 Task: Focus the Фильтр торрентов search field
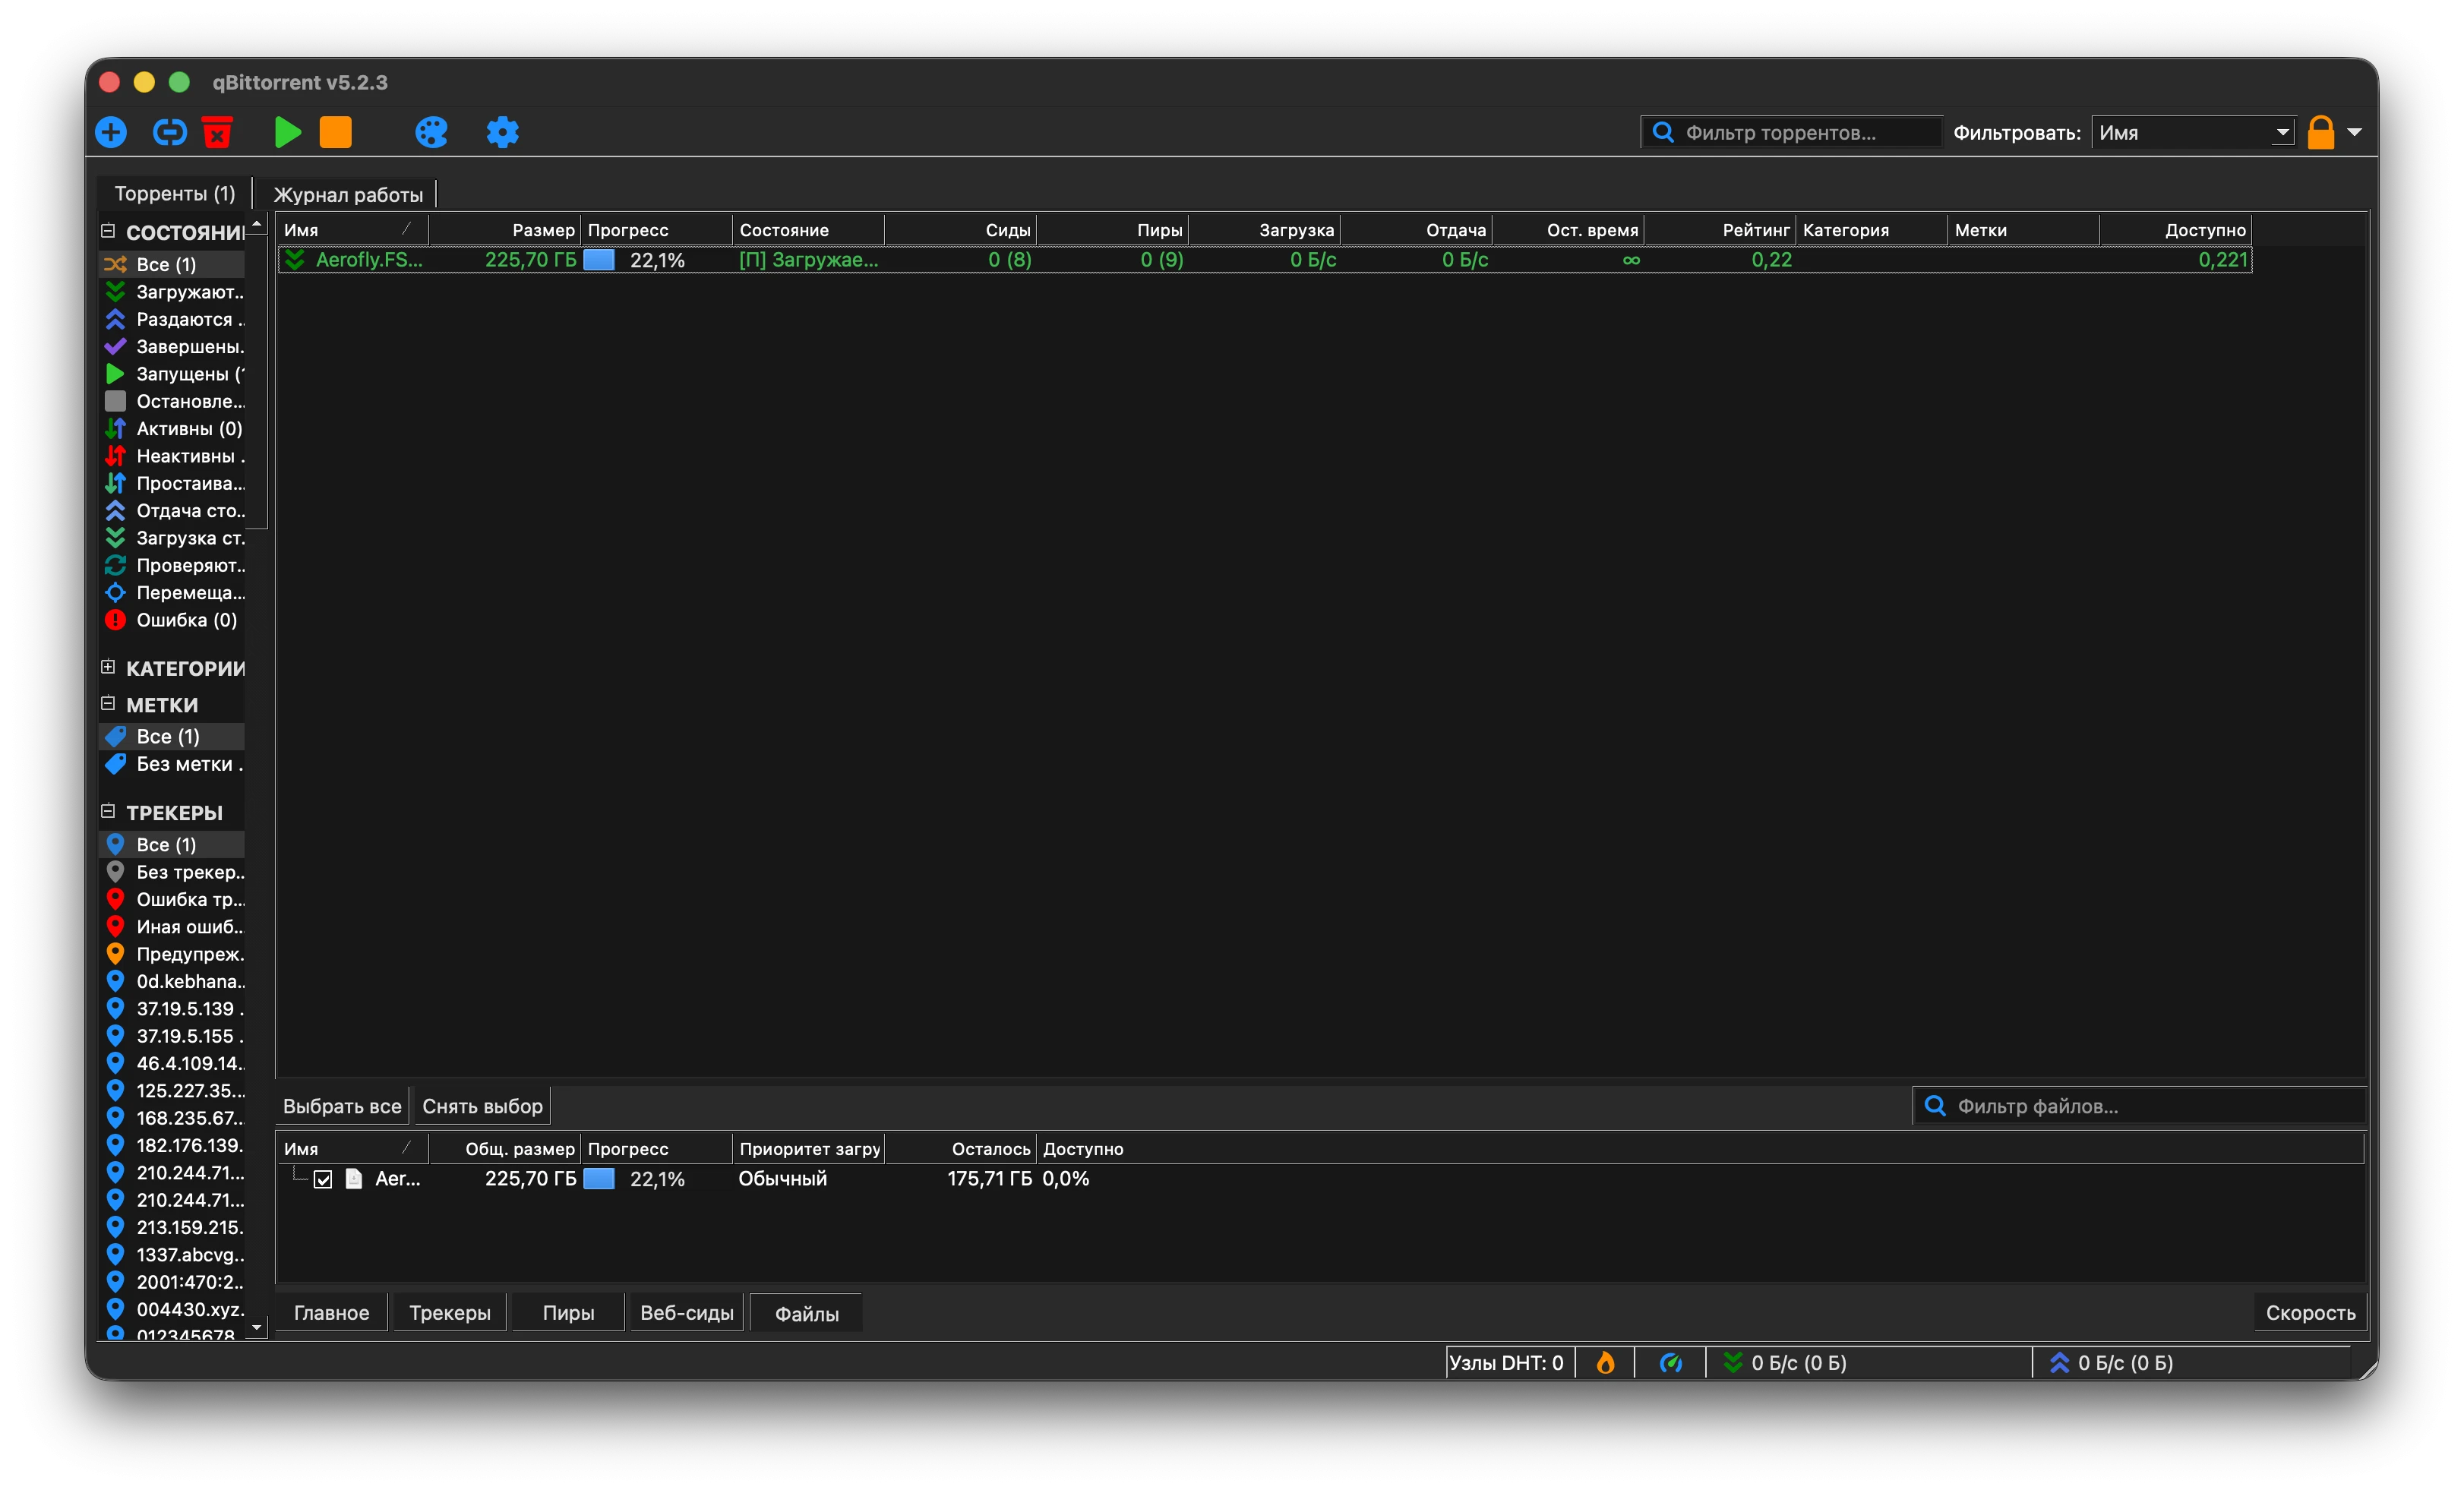(1790, 132)
